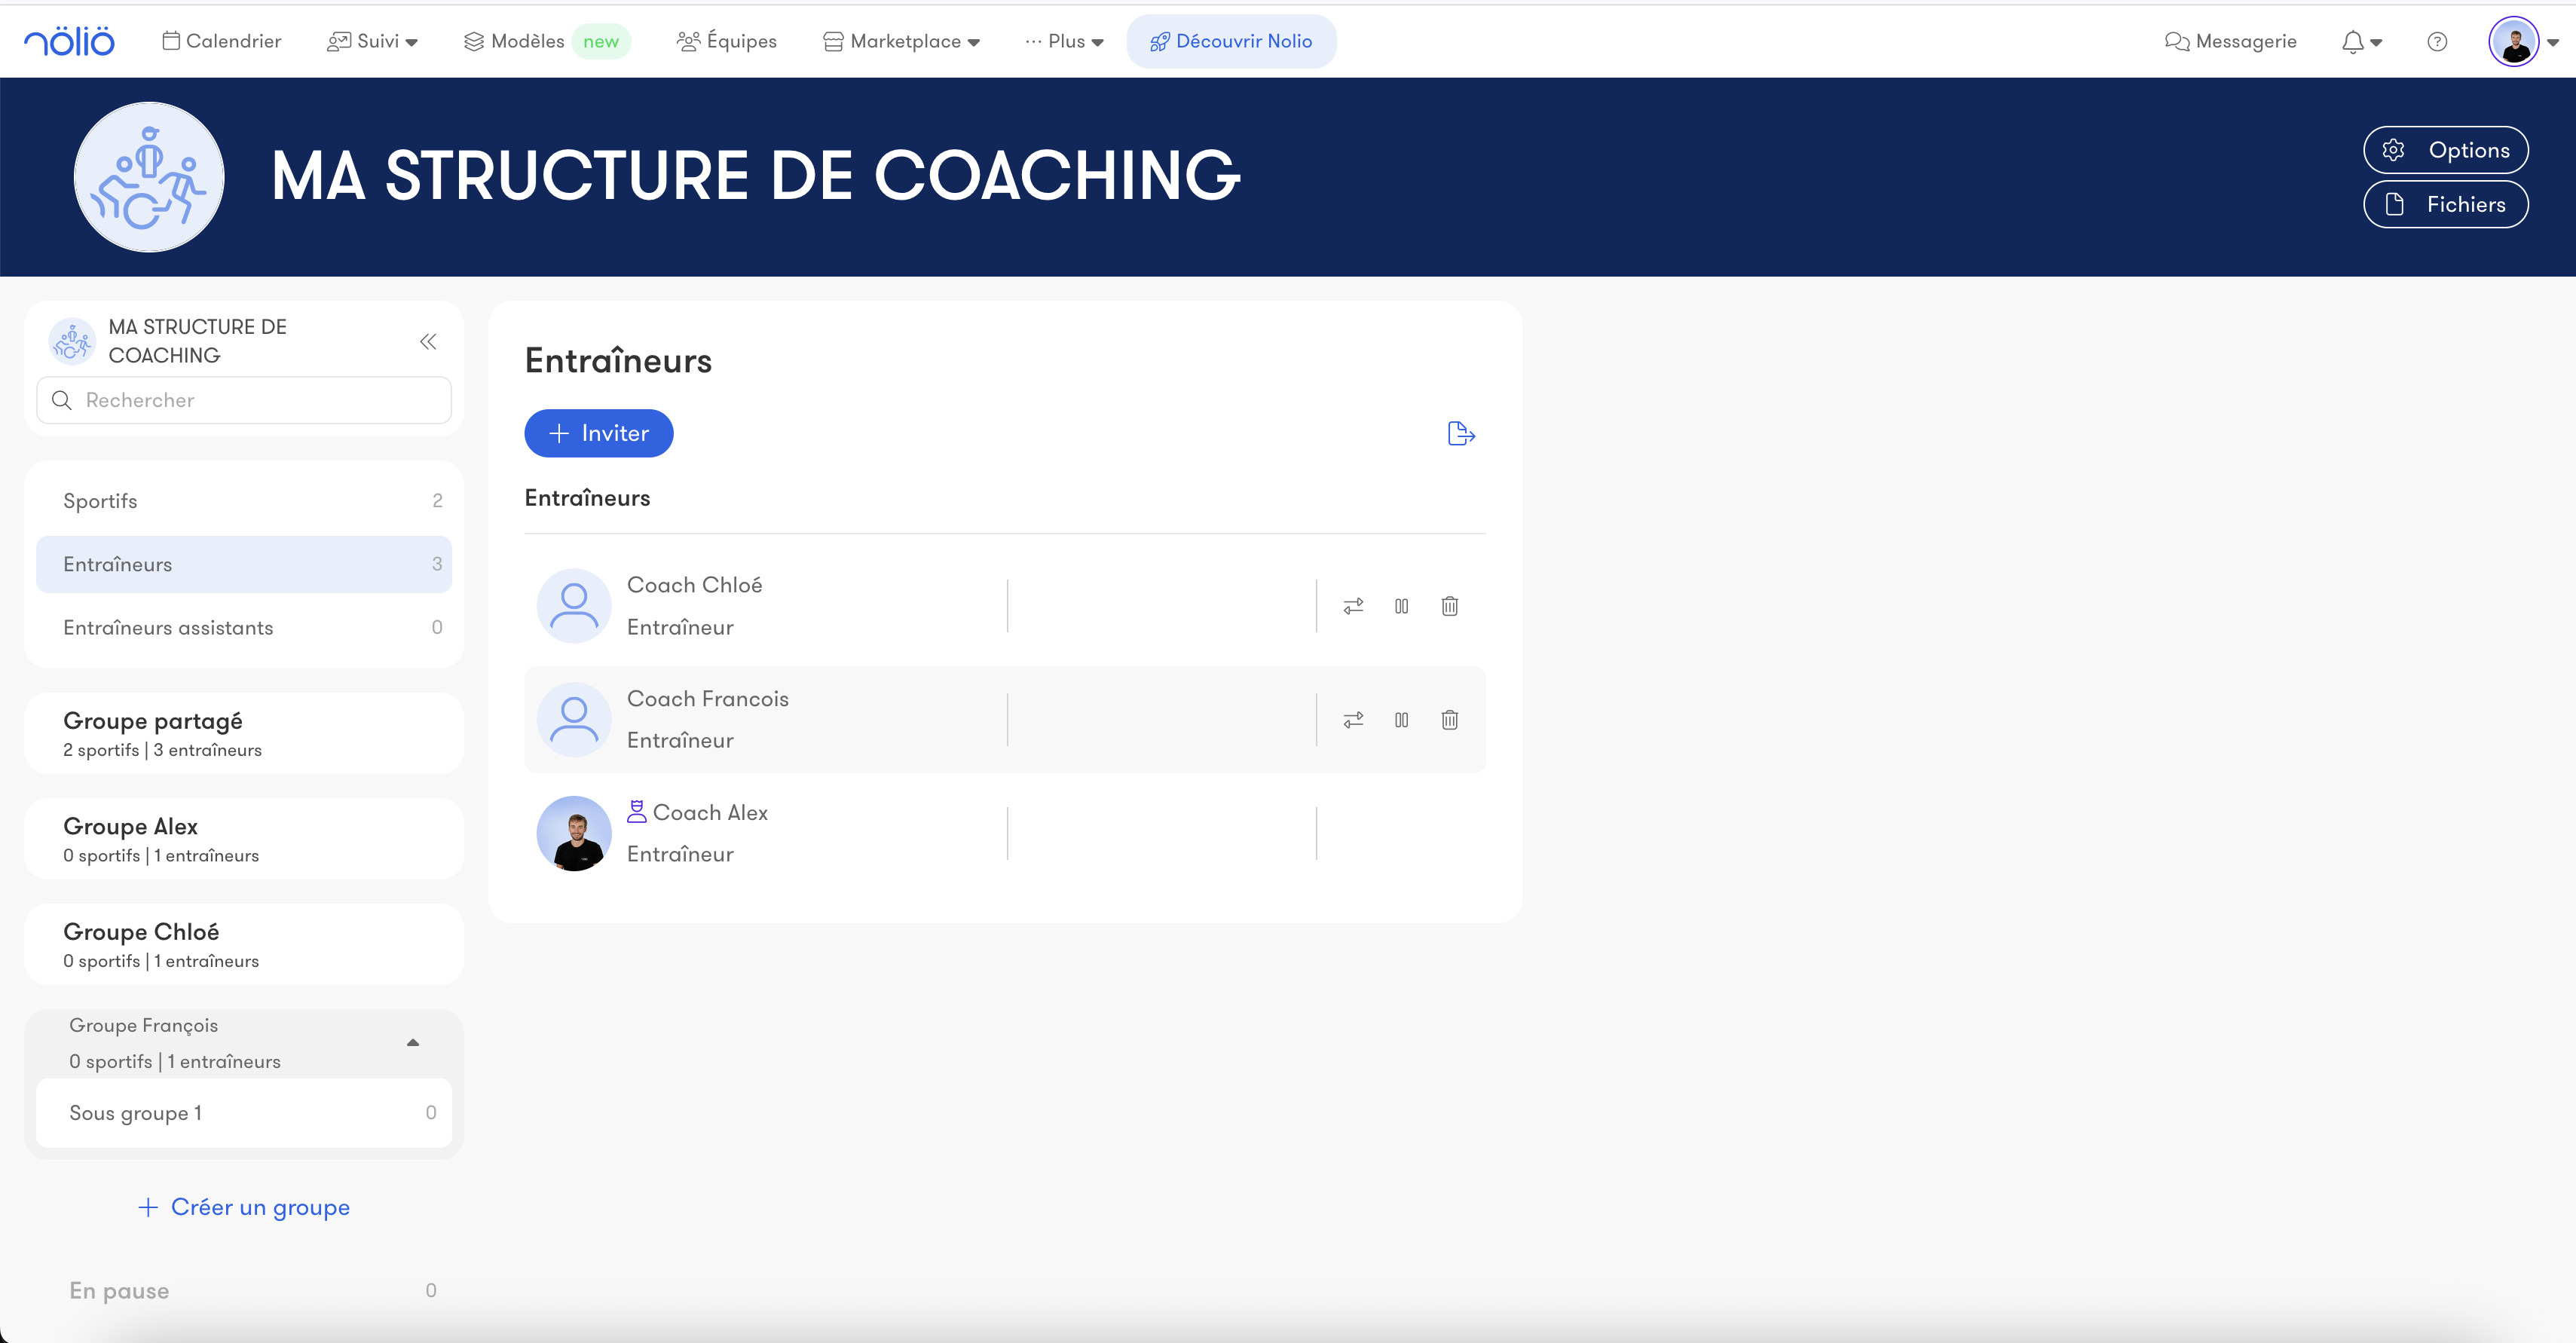Pause Coach Chloé with the pause icon
The width and height of the screenshot is (2576, 1343).
tap(1401, 606)
